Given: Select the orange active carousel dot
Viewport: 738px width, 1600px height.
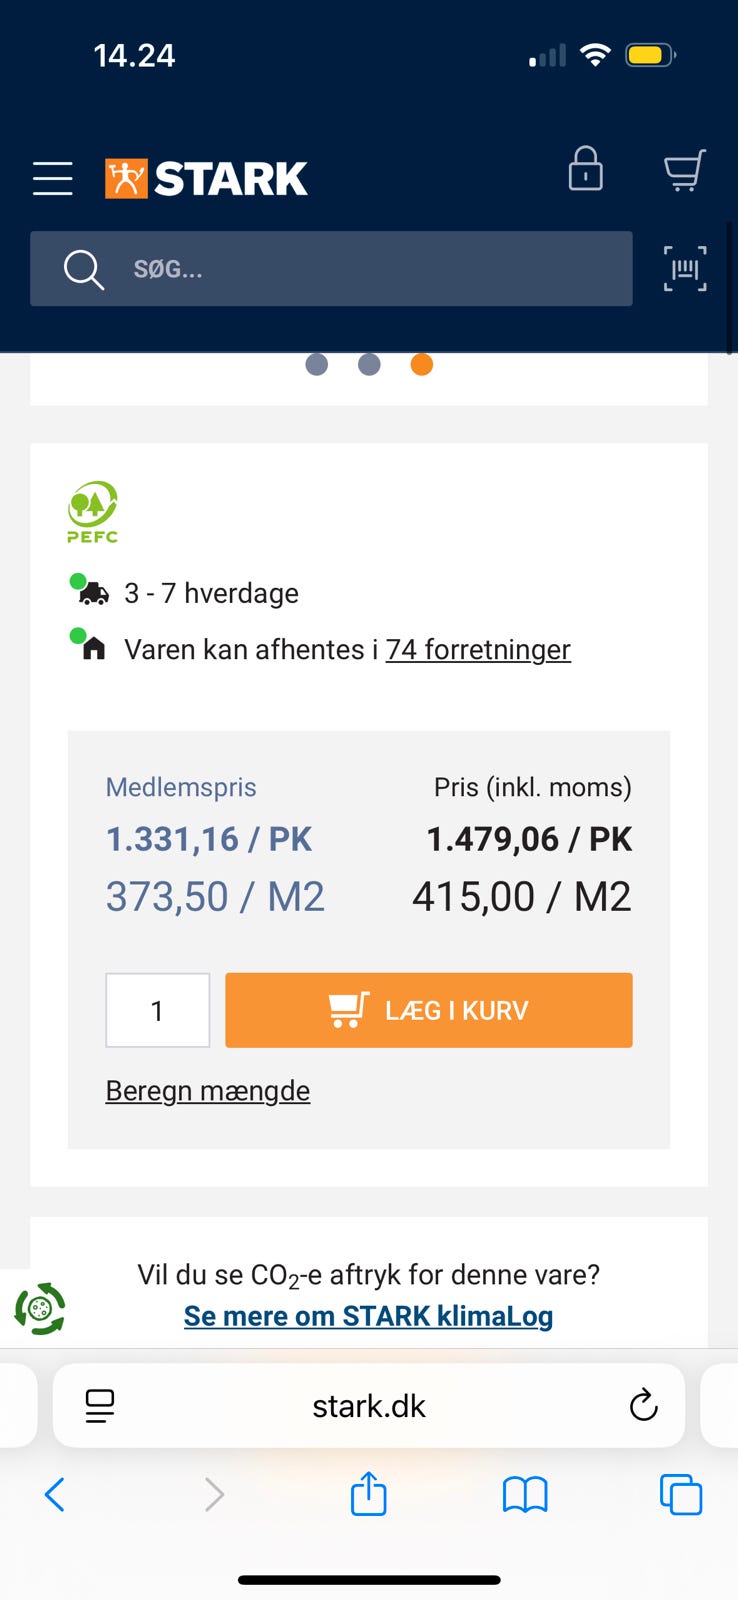Looking at the screenshot, I should point(422,365).
